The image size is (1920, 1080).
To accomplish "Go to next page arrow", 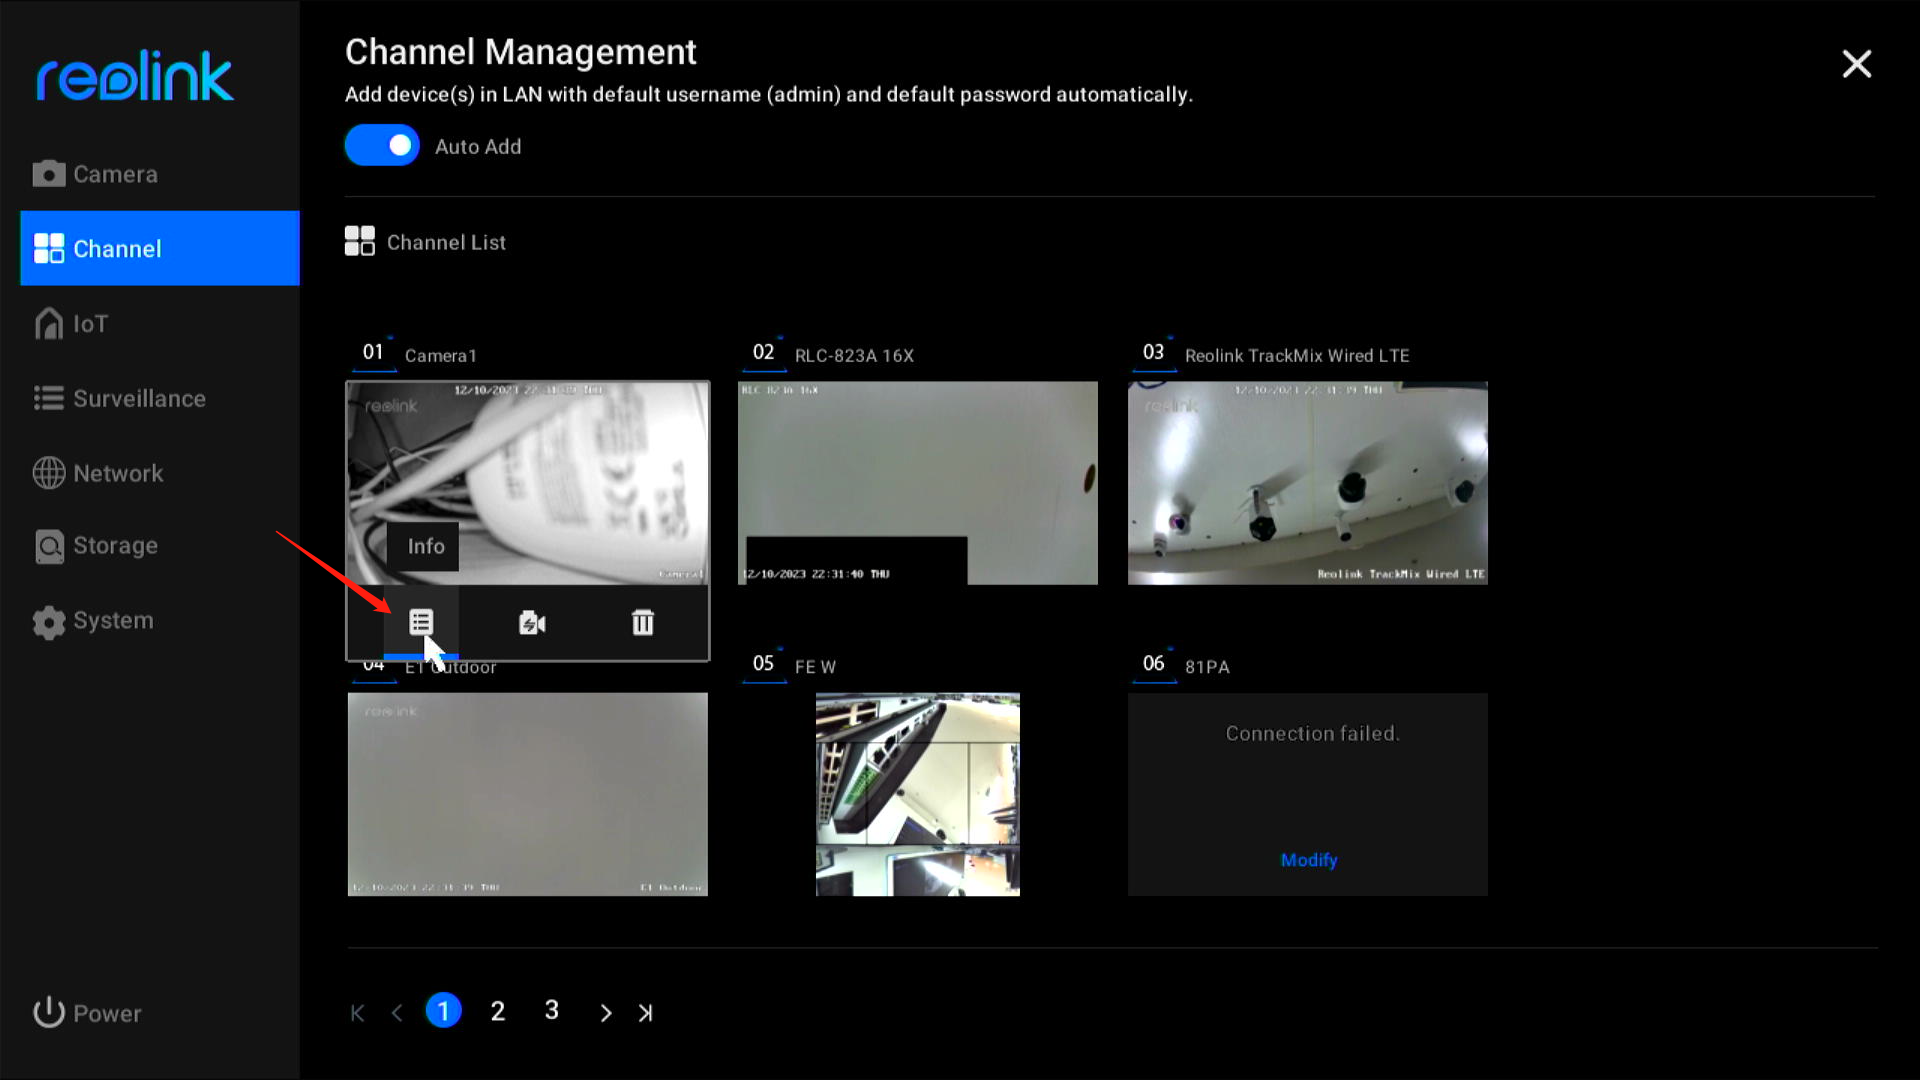I will (x=605, y=1013).
